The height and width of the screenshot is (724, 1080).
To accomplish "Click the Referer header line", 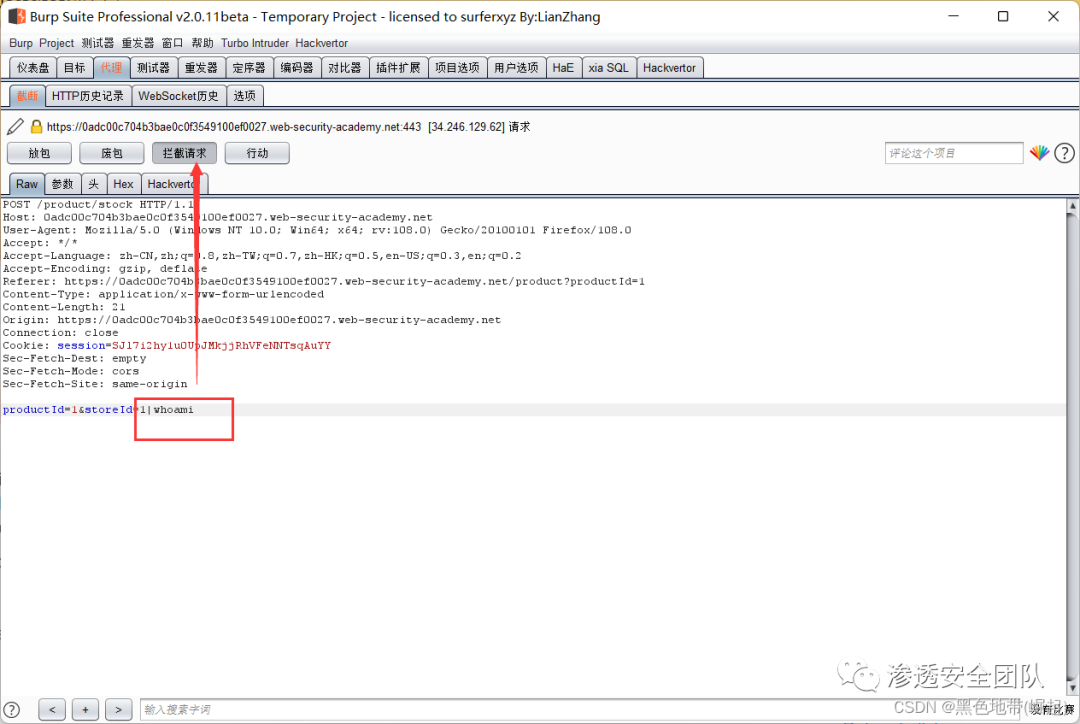I will click(x=324, y=281).
